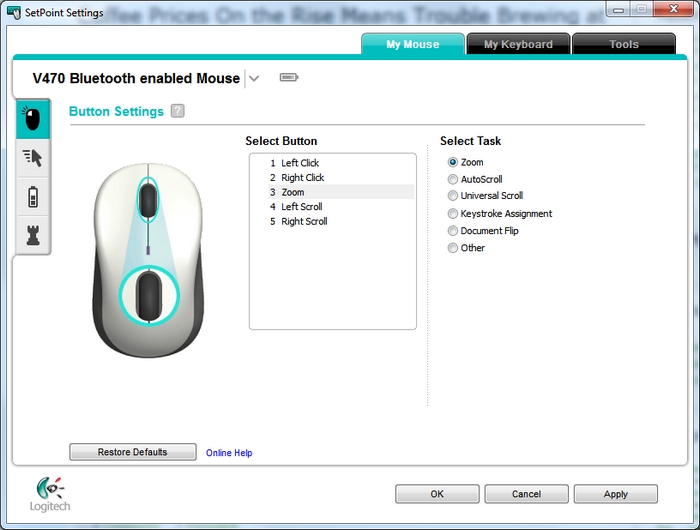
Task: Open the device selection dropdown arrow
Action: pyautogui.click(x=254, y=79)
